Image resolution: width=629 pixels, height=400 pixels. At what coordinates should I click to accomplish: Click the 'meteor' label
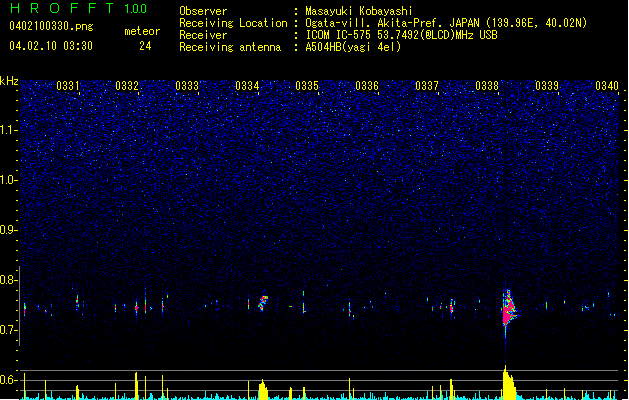click(142, 31)
